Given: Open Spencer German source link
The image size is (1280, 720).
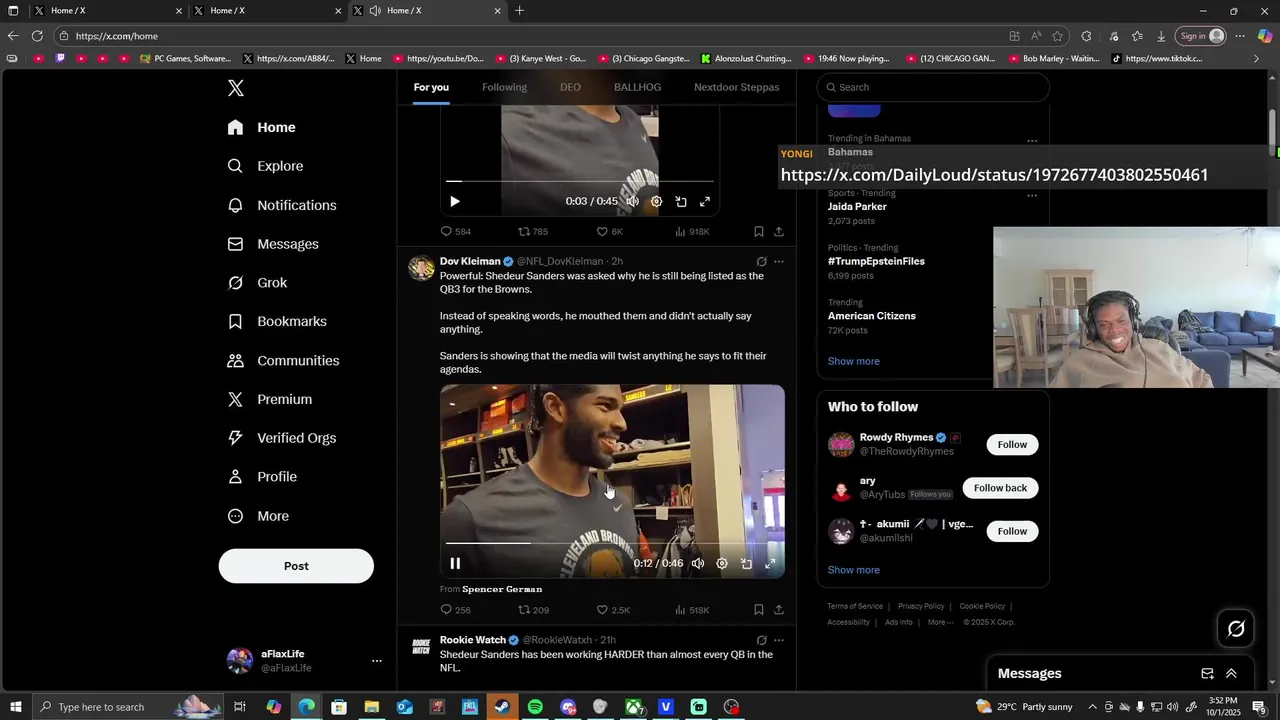Looking at the screenshot, I should (502, 589).
